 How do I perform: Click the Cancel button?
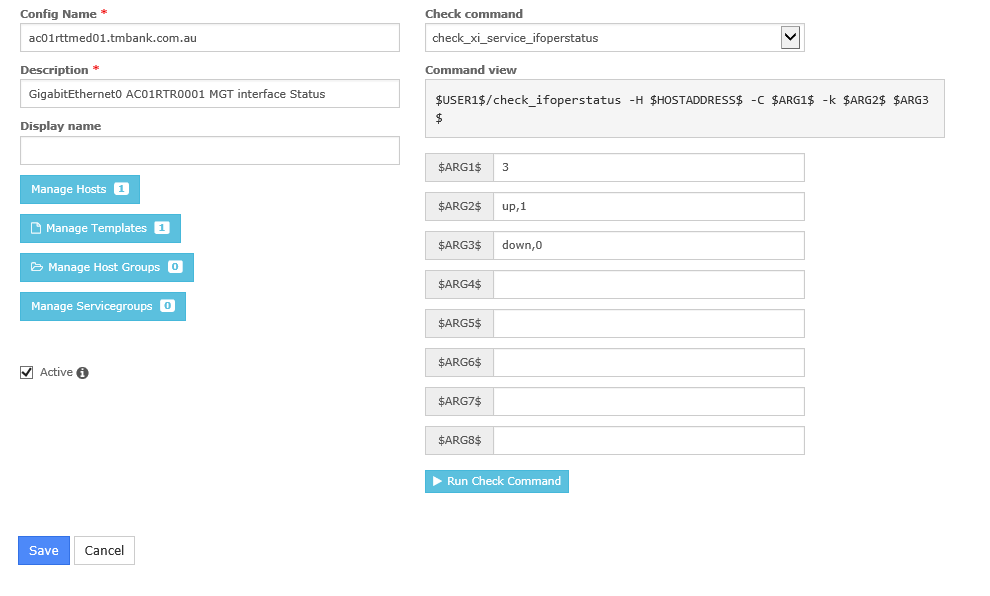coord(104,550)
